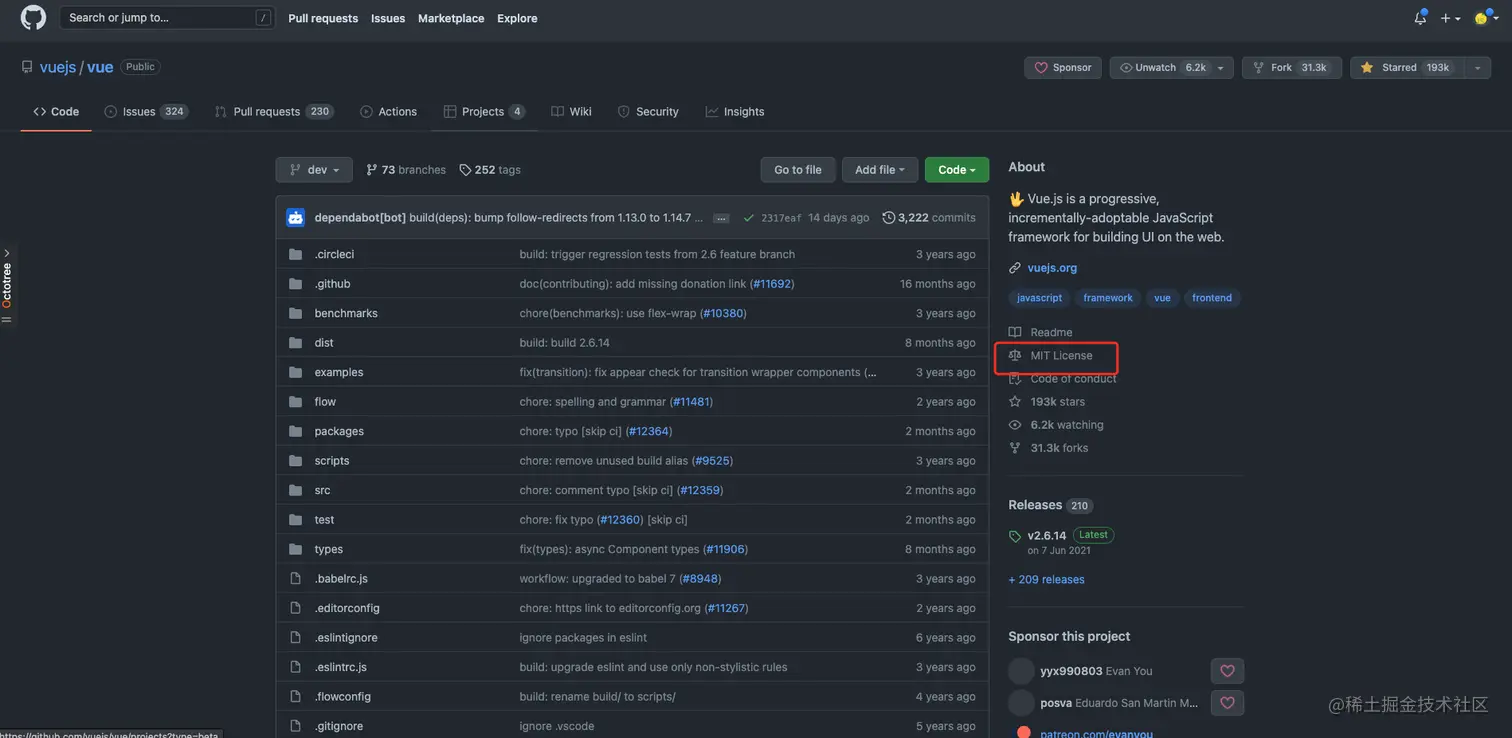Switch to the Security tab
Image resolution: width=1512 pixels, height=738 pixels.
[648, 111]
